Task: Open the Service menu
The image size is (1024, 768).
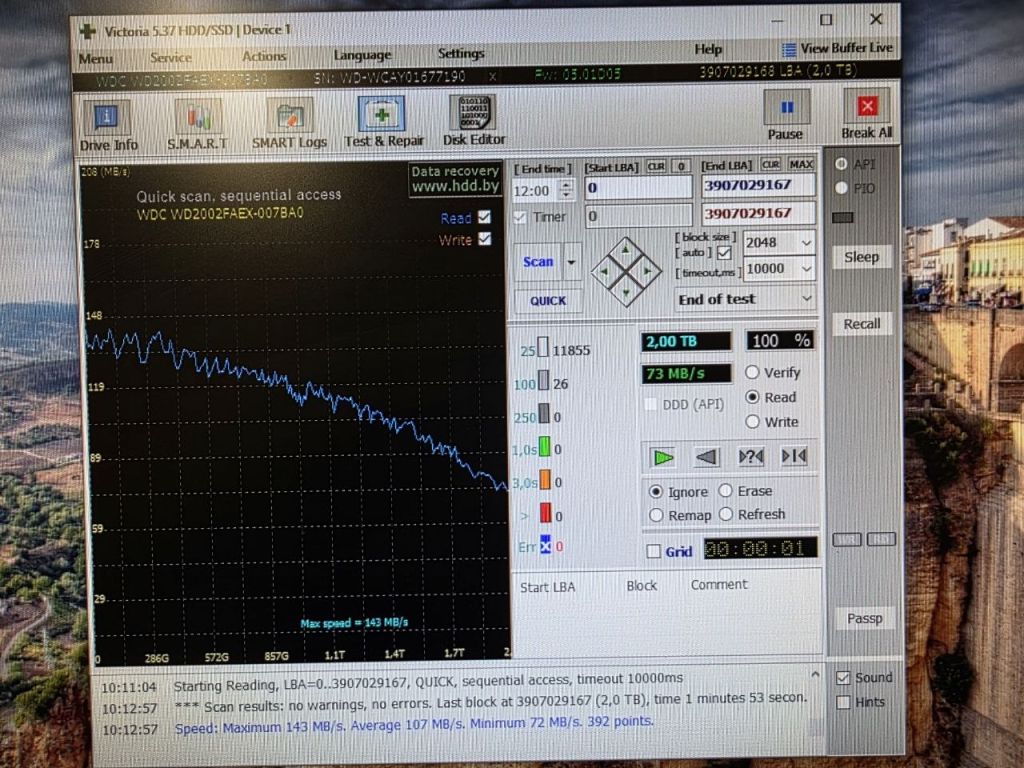Action: [x=171, y=58]
